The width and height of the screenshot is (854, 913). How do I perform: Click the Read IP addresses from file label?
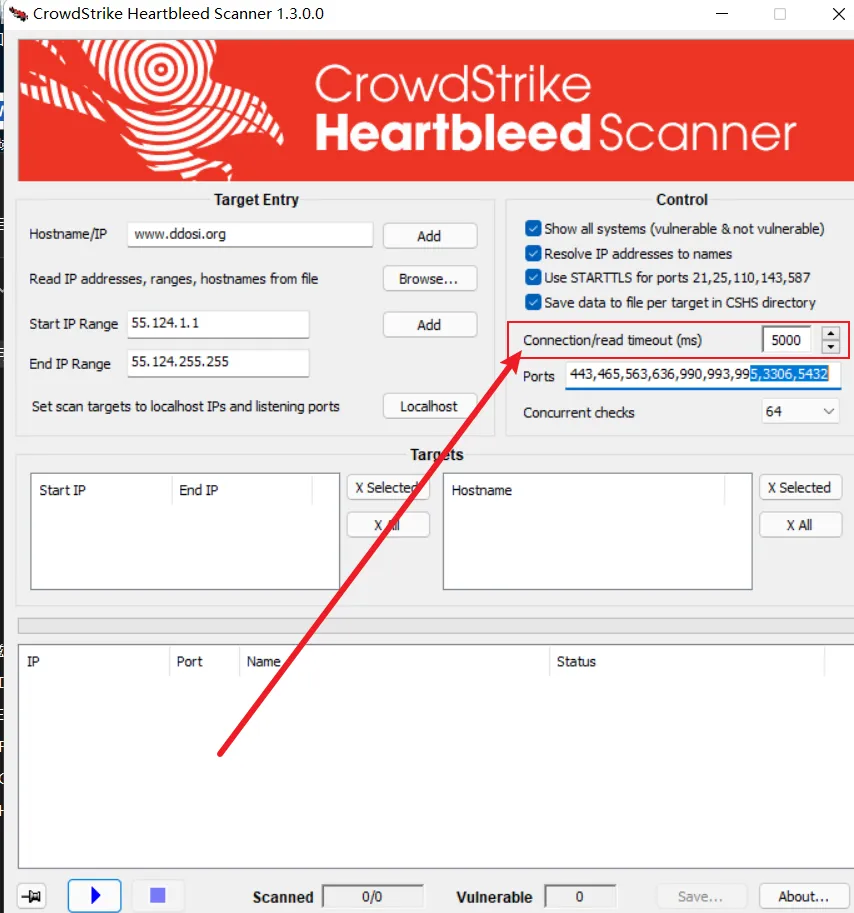(x=173, y=279)
